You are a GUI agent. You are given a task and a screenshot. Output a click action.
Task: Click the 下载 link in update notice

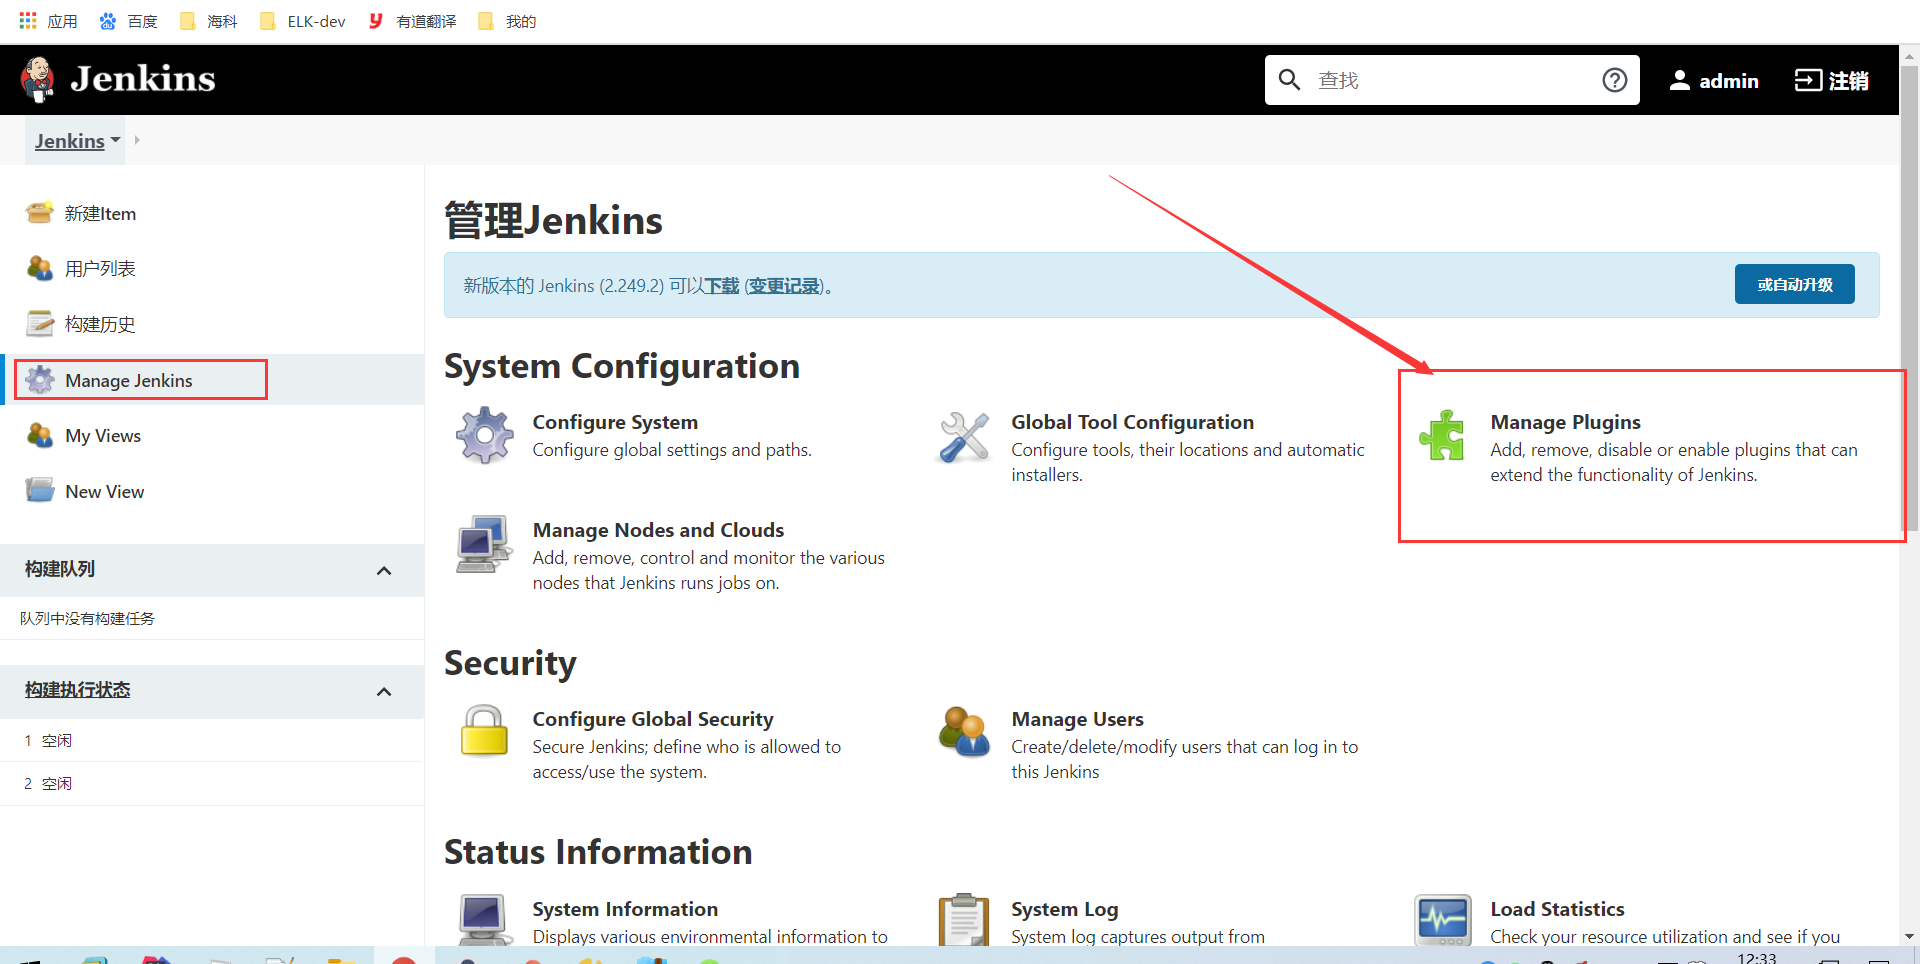721,286
